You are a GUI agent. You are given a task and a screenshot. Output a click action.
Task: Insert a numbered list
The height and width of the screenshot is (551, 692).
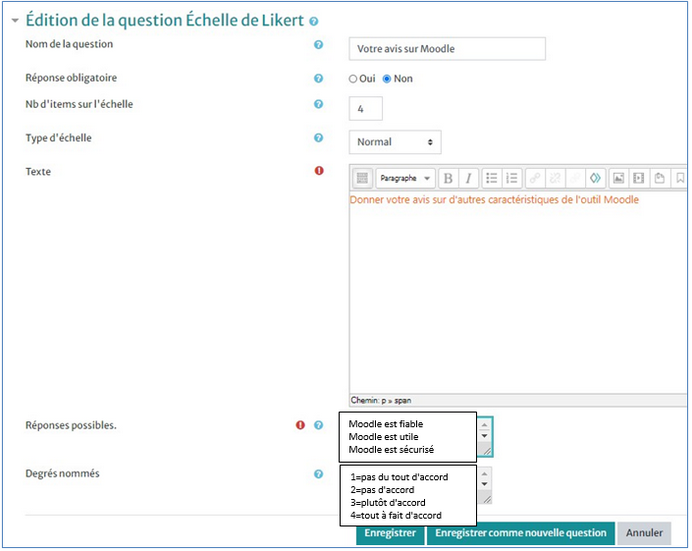(x=512, y=178)
